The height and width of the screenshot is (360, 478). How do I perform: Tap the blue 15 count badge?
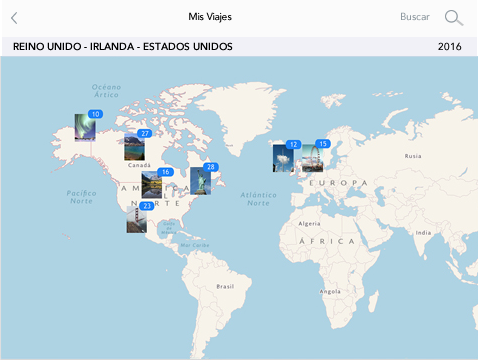pos(323,144)
